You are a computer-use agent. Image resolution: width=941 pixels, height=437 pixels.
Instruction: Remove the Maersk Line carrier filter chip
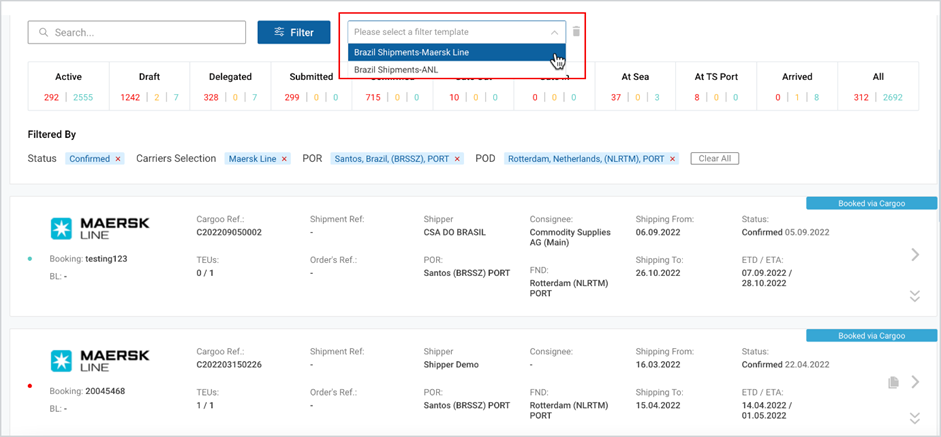[284, 159]
